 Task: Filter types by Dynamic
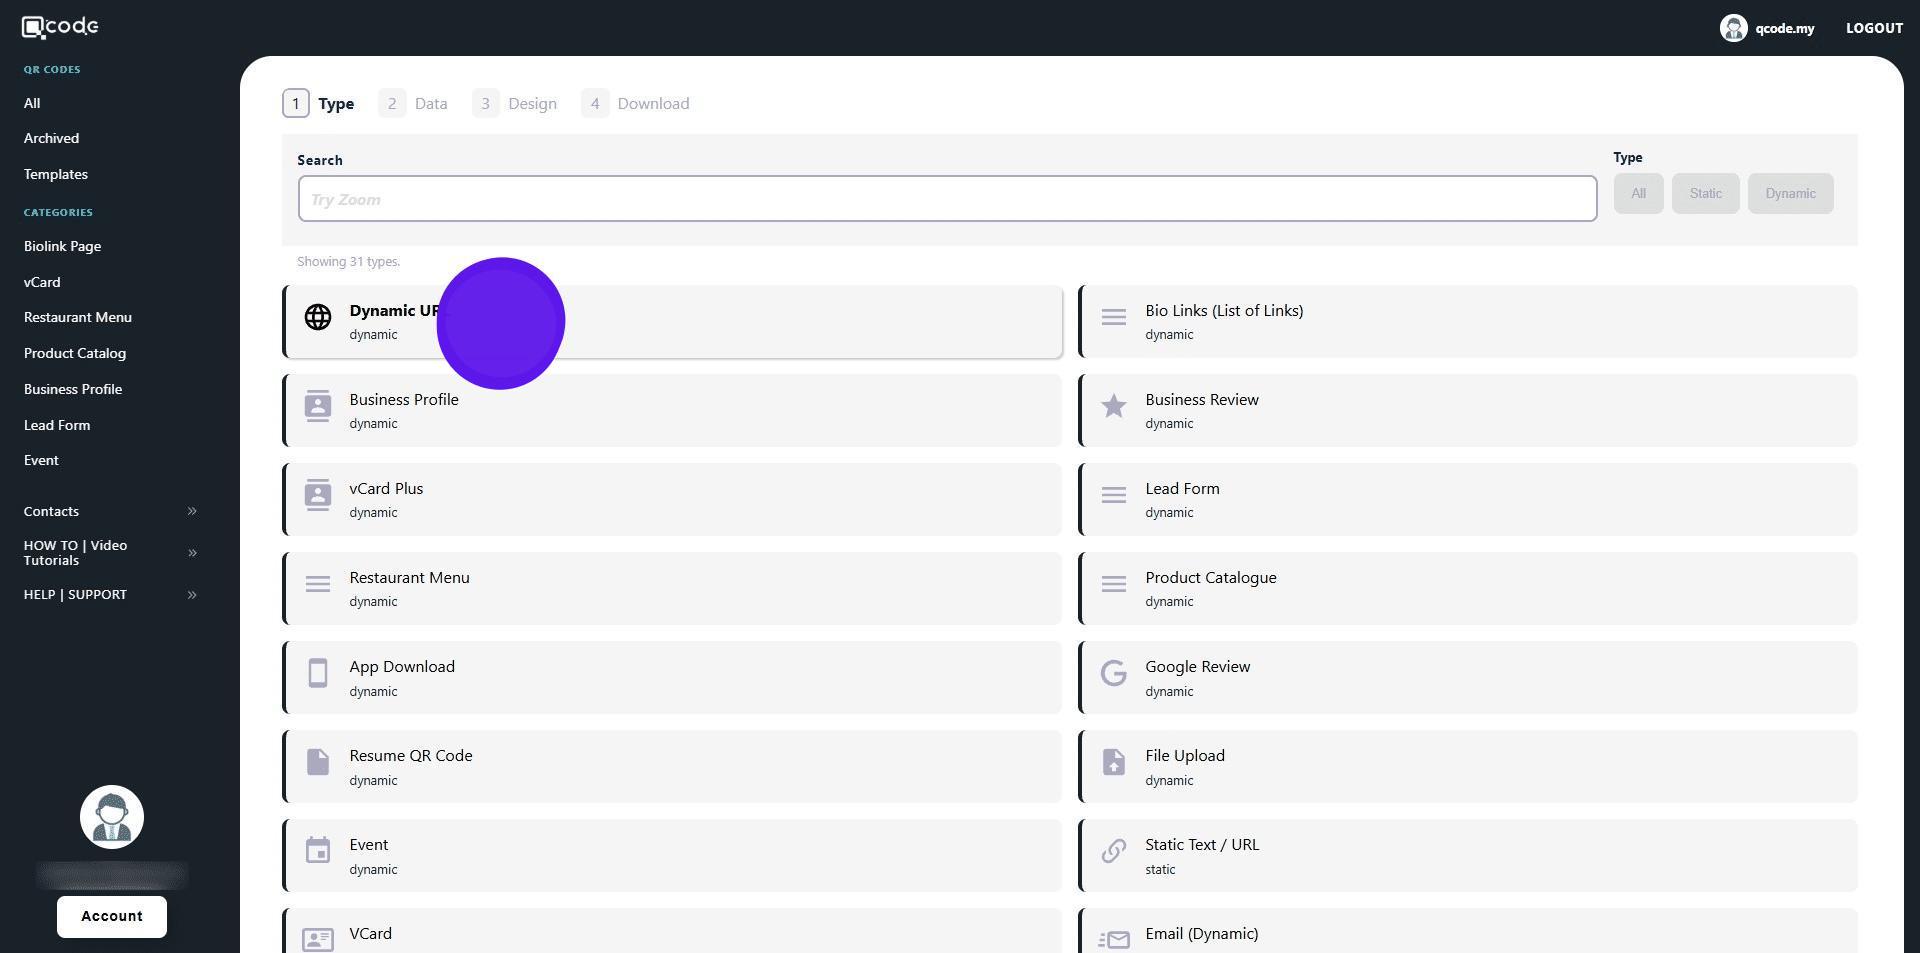1789,194
